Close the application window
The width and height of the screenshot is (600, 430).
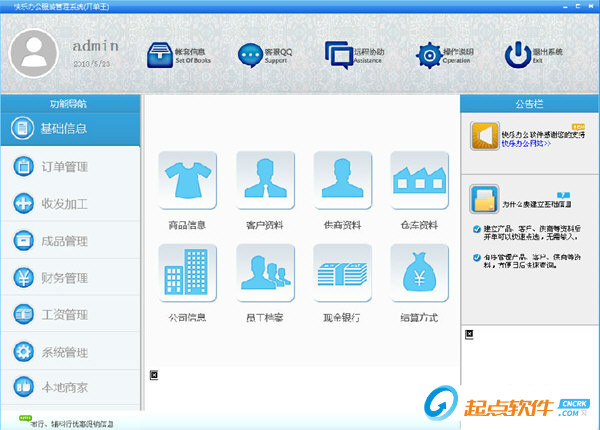591,7
